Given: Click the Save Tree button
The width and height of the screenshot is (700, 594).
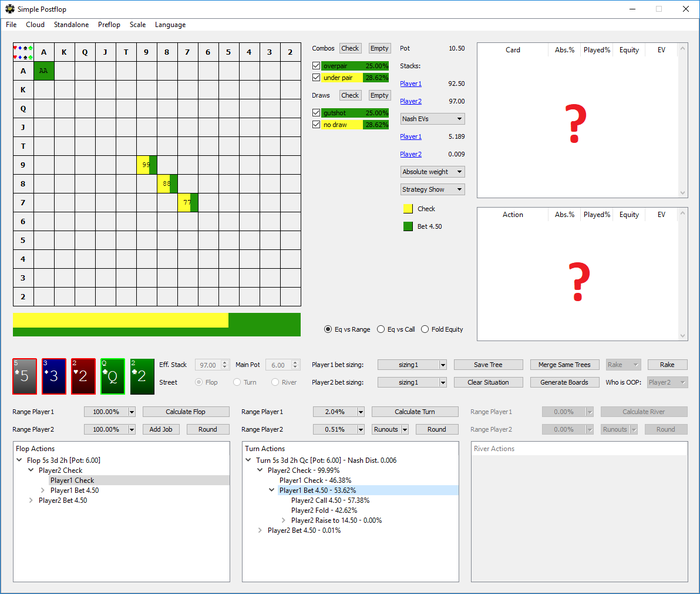Looking at the screenshot, I should point(488,365).
